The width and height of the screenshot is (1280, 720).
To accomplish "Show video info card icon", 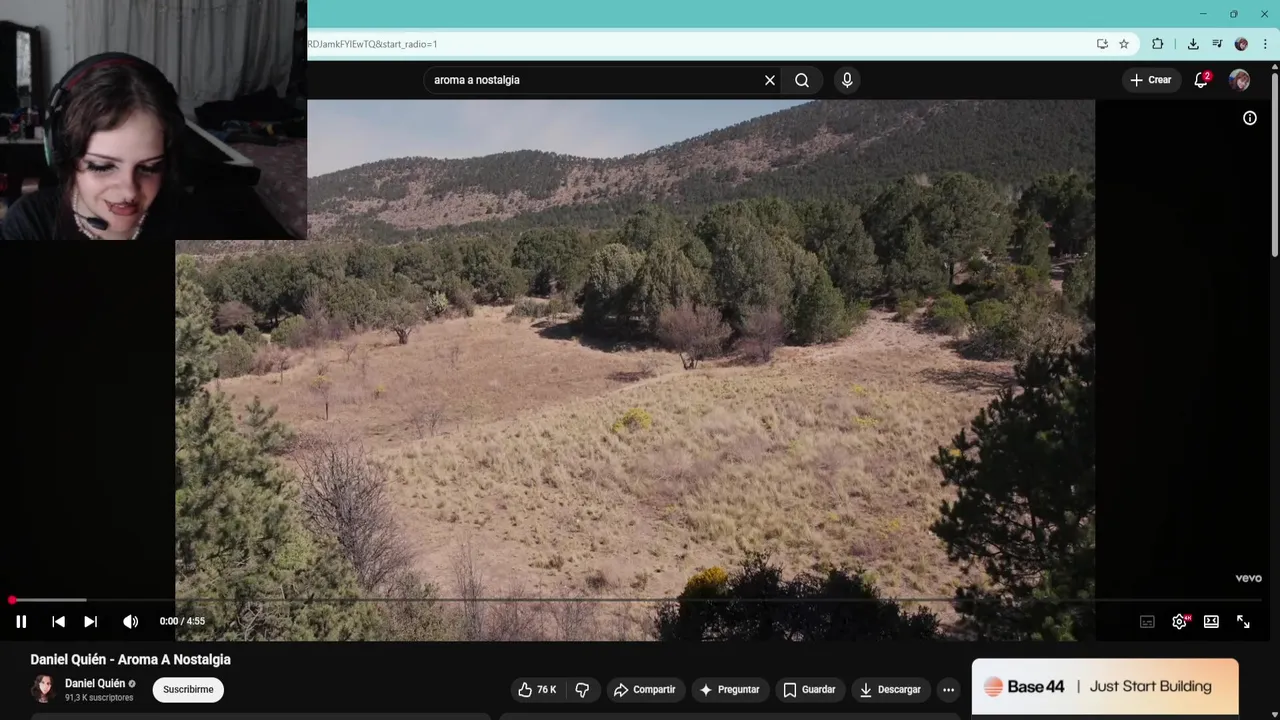I will point(1250,118).
